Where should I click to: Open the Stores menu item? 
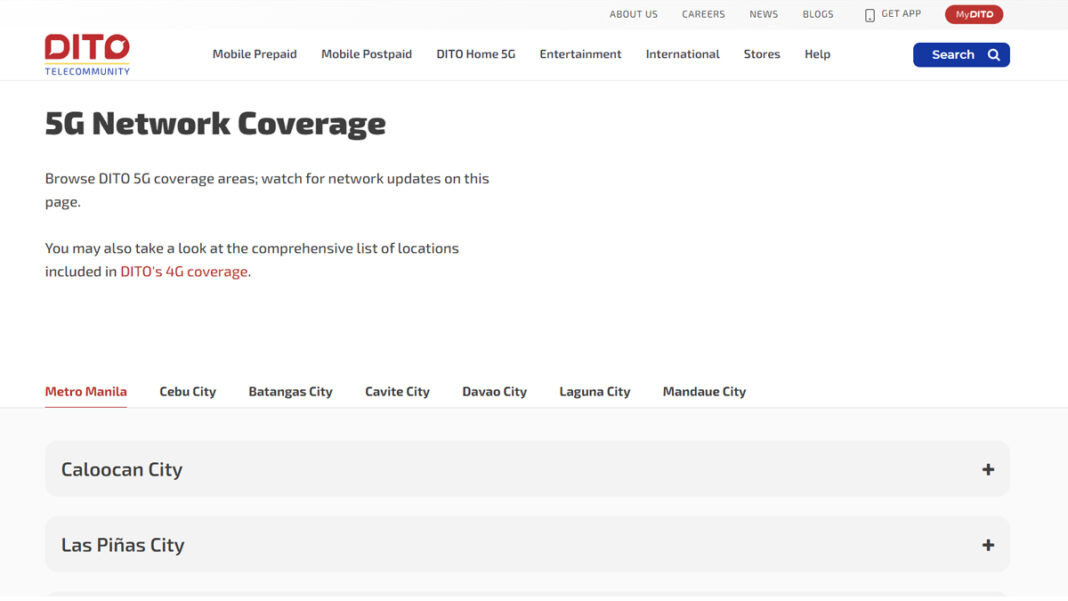coord(761,54)
